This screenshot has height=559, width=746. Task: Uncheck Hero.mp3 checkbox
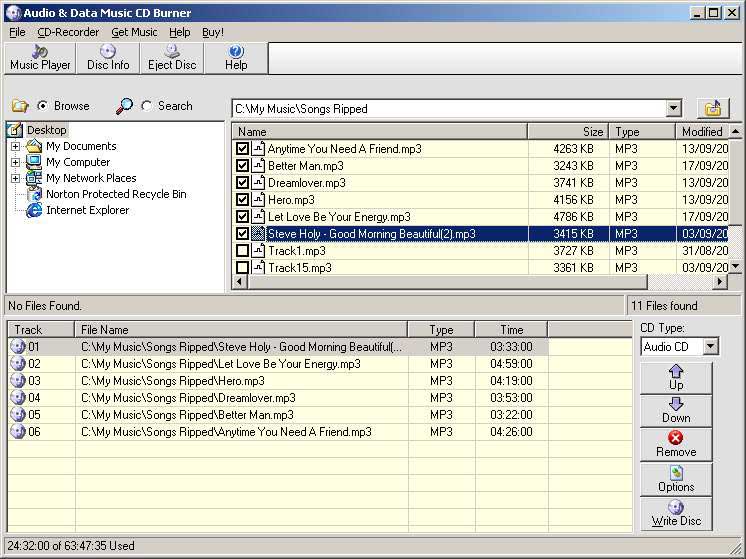click(242, 200)
